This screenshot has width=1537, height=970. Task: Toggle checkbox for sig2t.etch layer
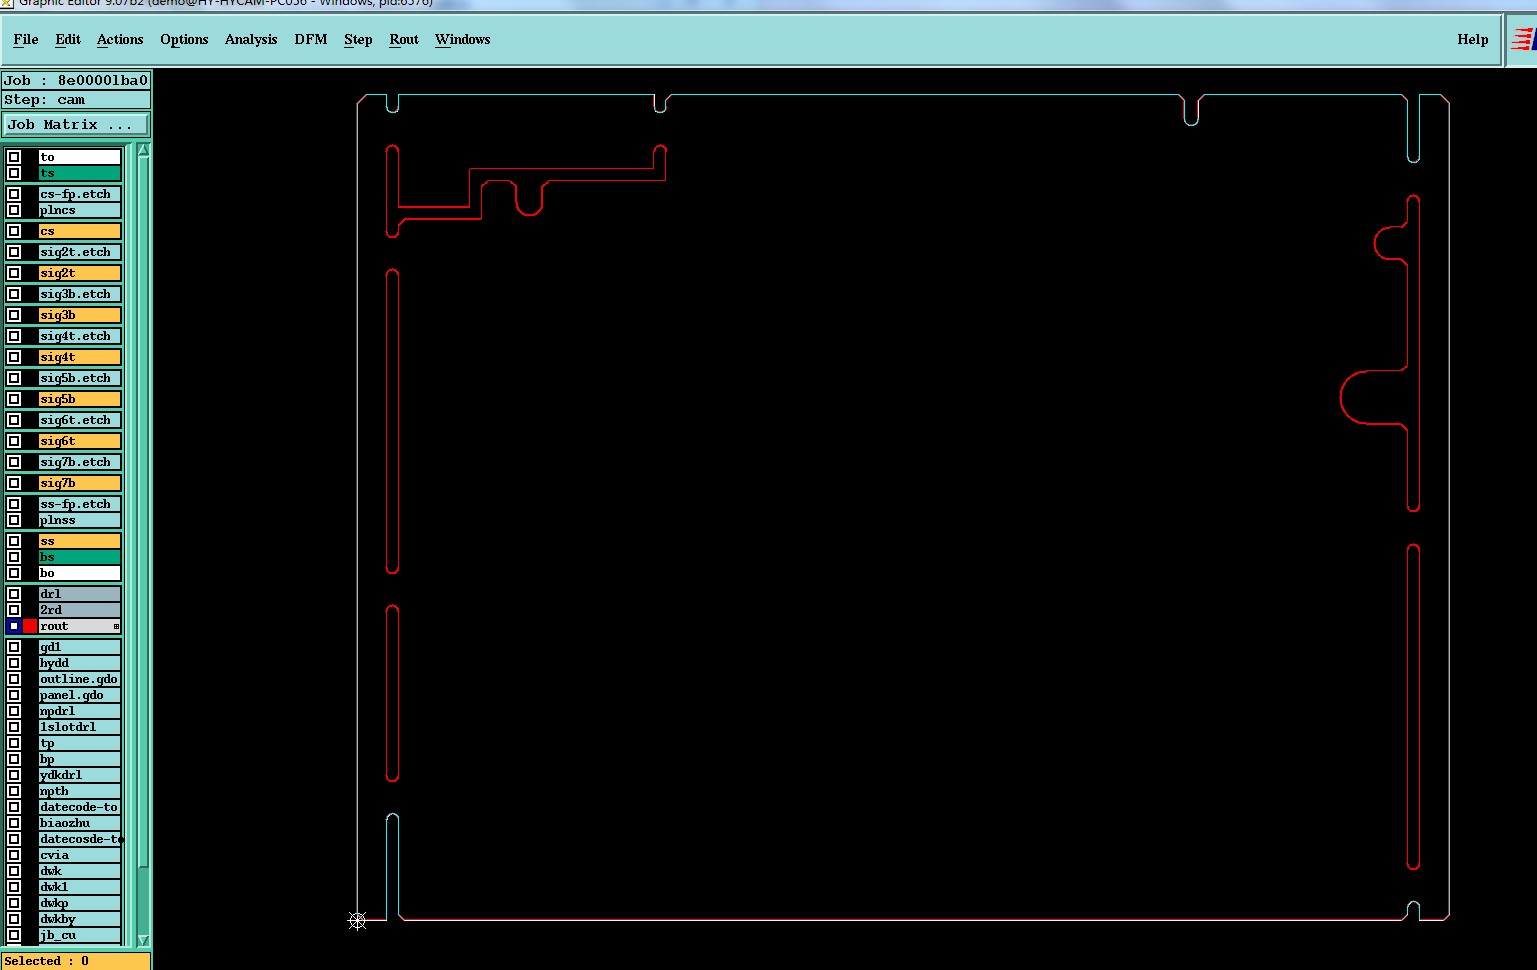(x=14, y=252)
